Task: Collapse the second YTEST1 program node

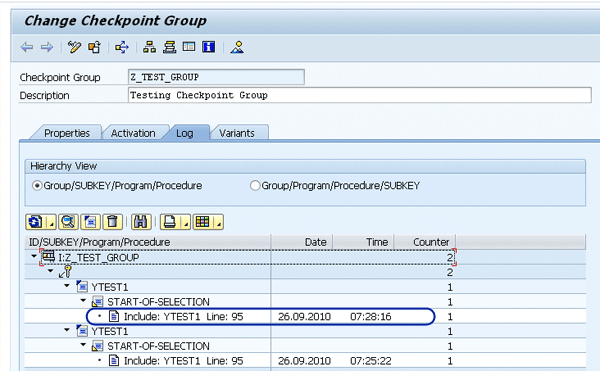Action: pos(67,330)
